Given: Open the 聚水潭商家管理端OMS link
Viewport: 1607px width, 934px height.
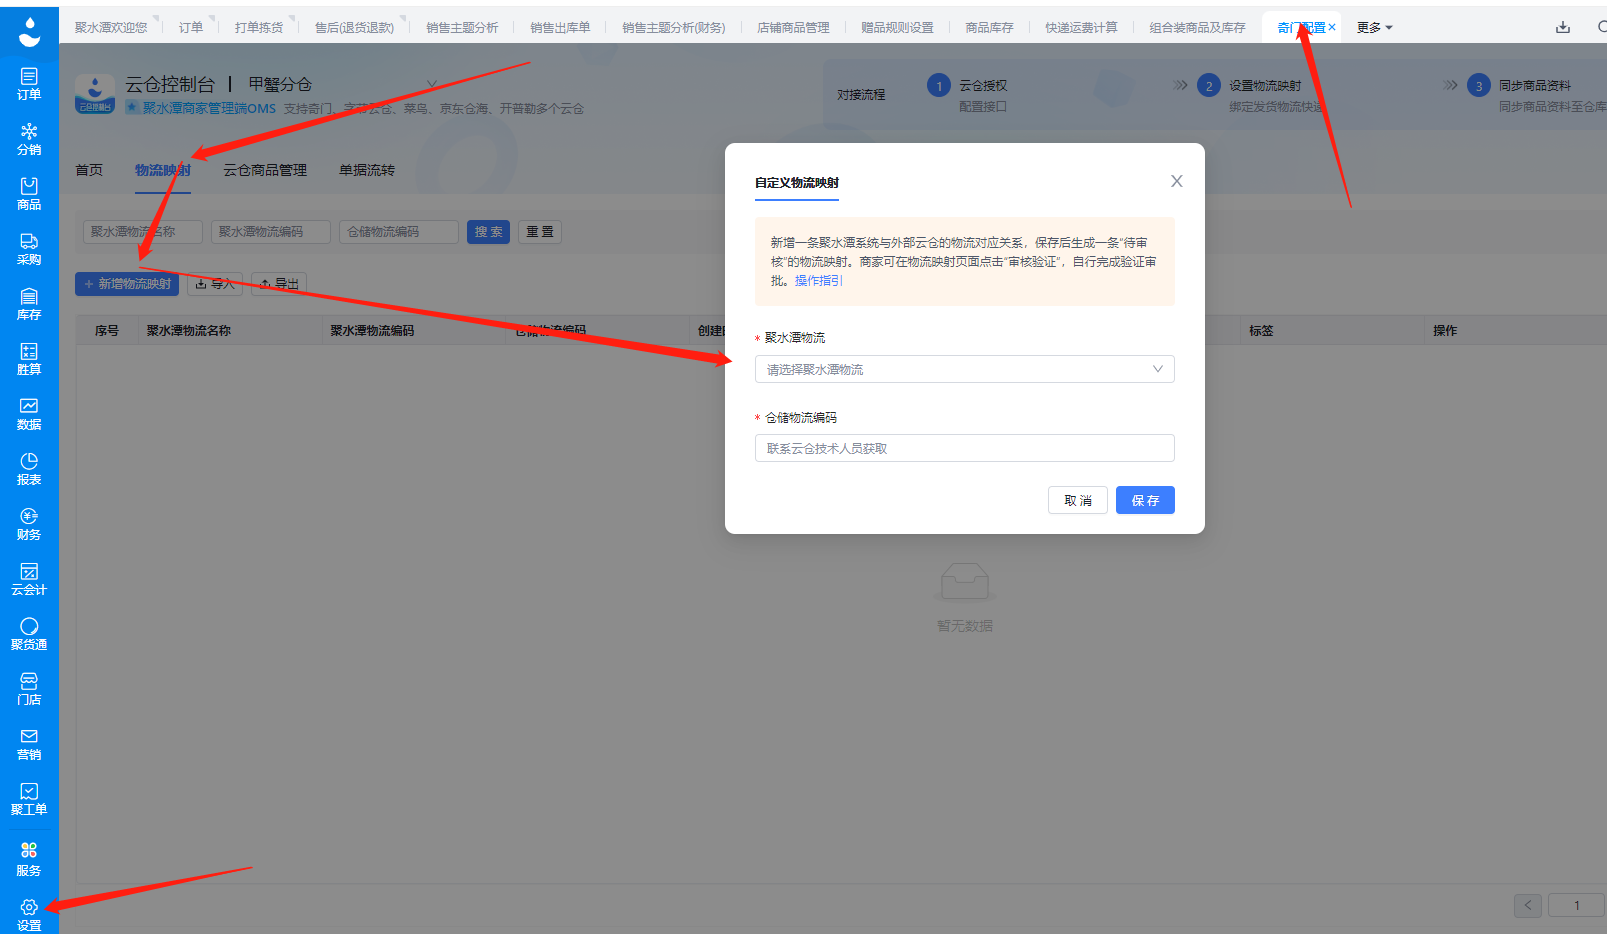Looking at the screenshot, I should [x=209, y=108].
